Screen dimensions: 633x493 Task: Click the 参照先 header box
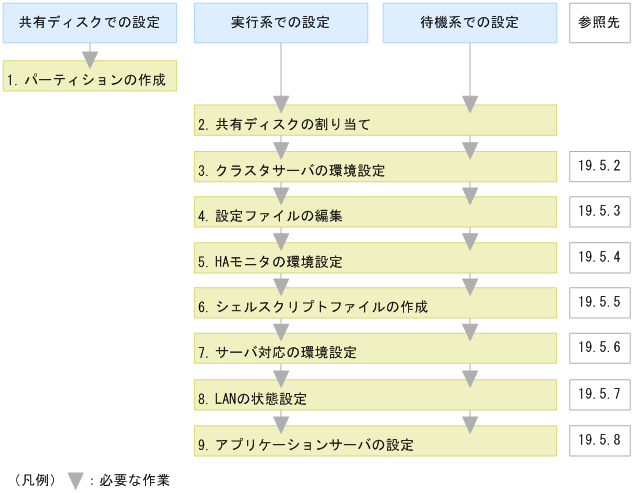(599, 22)
